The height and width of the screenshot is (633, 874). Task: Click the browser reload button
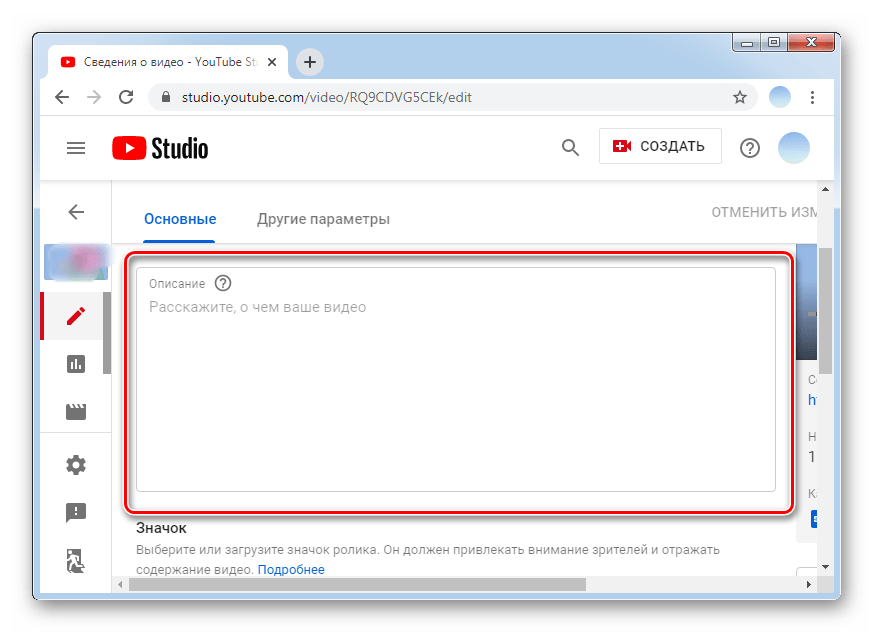[126, 98]
